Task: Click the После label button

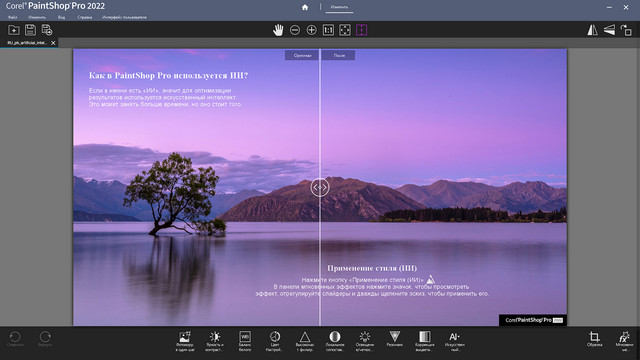Action: pos(339,55)
